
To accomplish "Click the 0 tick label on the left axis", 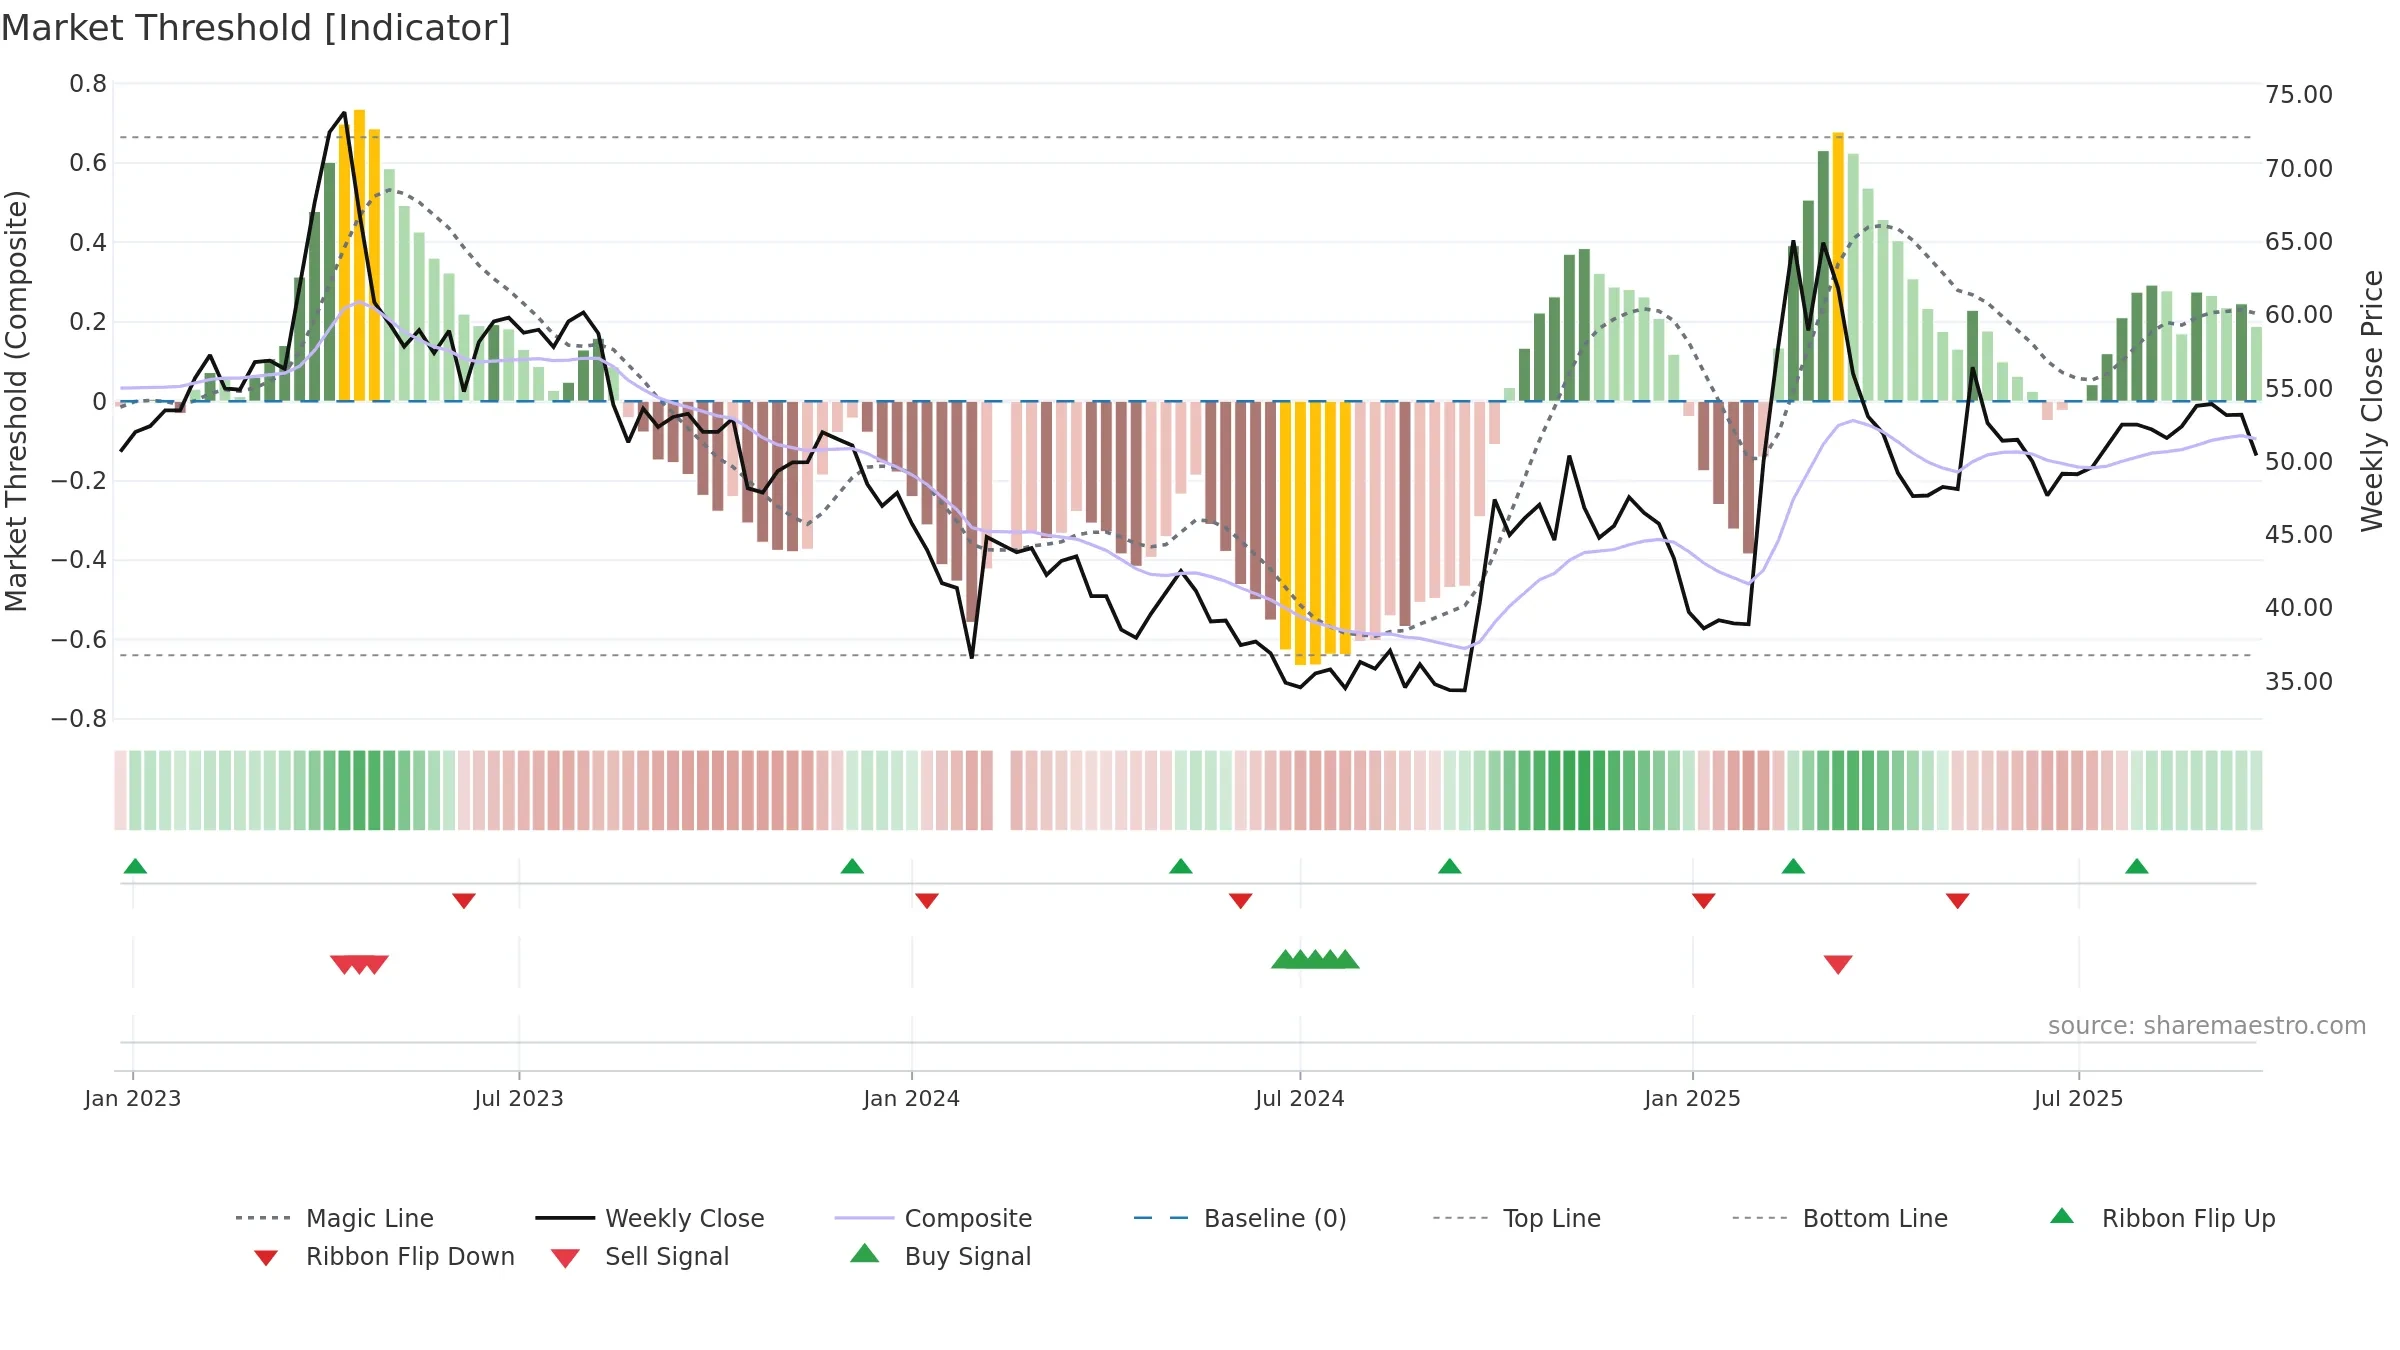I will pyautogui.click(x=99, y=401).
